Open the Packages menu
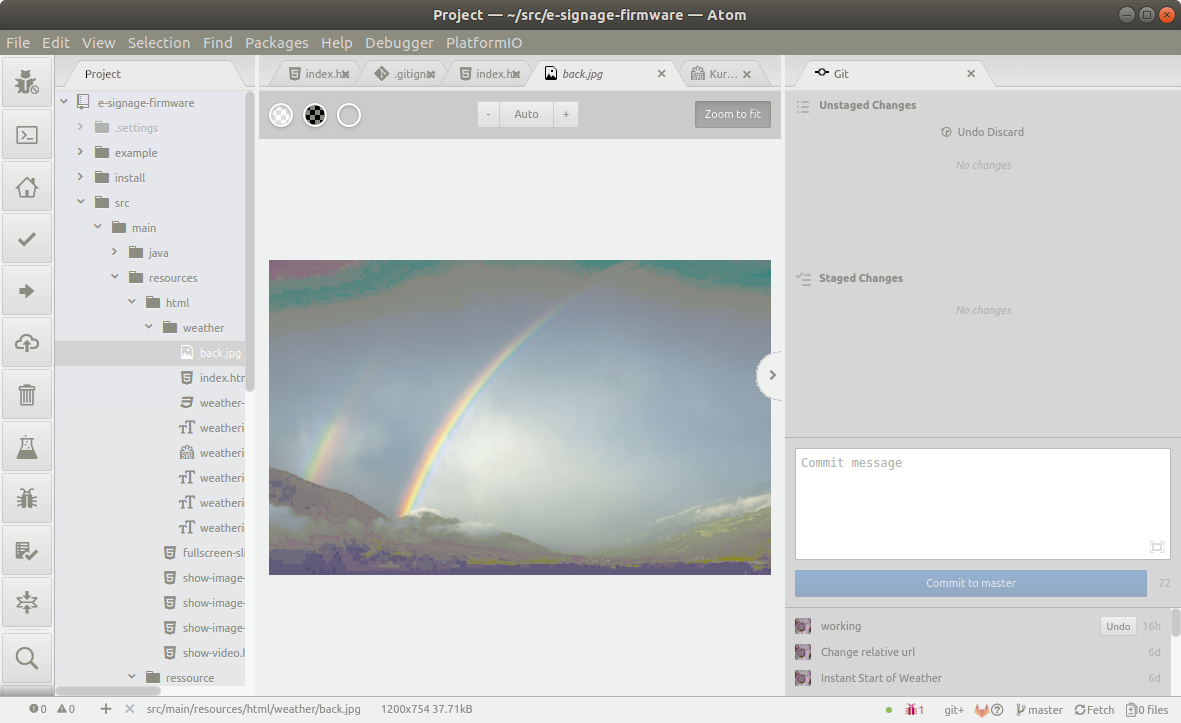1181x723 pixels. (277, 42)
